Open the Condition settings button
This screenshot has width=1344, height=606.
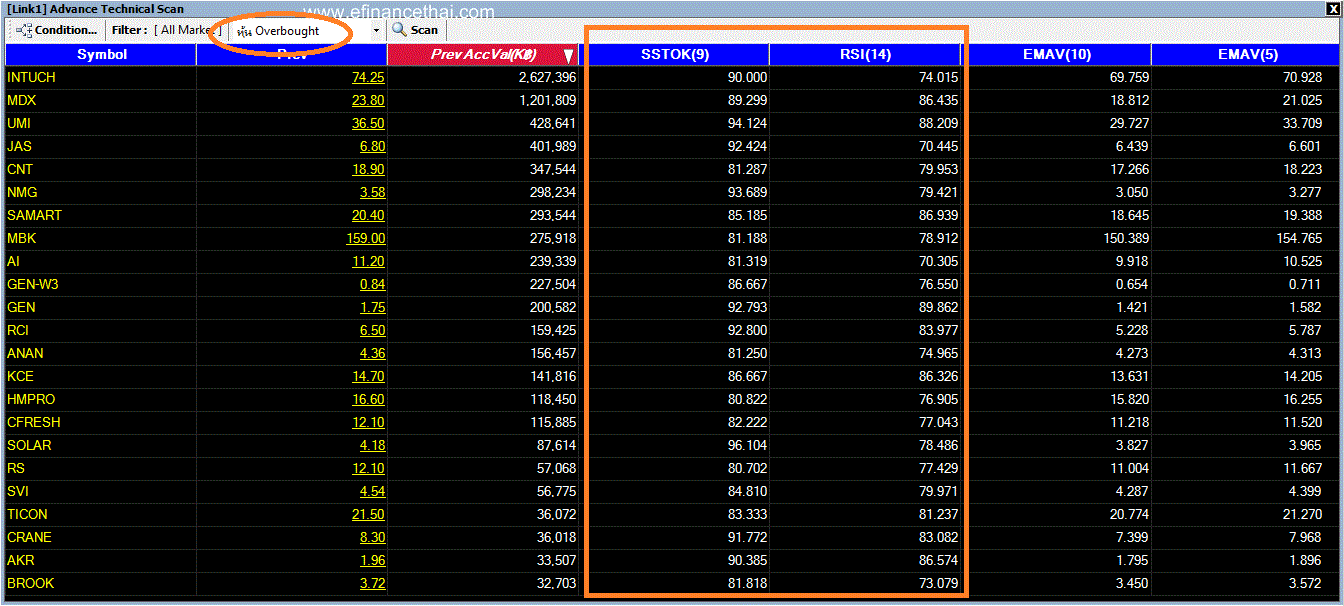pos(58,30)
